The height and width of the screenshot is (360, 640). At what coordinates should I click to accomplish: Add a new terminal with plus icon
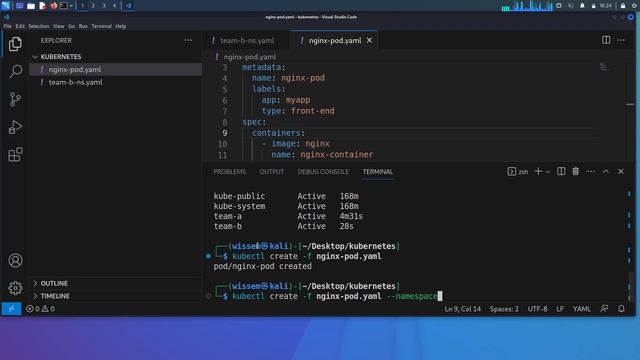538,172
